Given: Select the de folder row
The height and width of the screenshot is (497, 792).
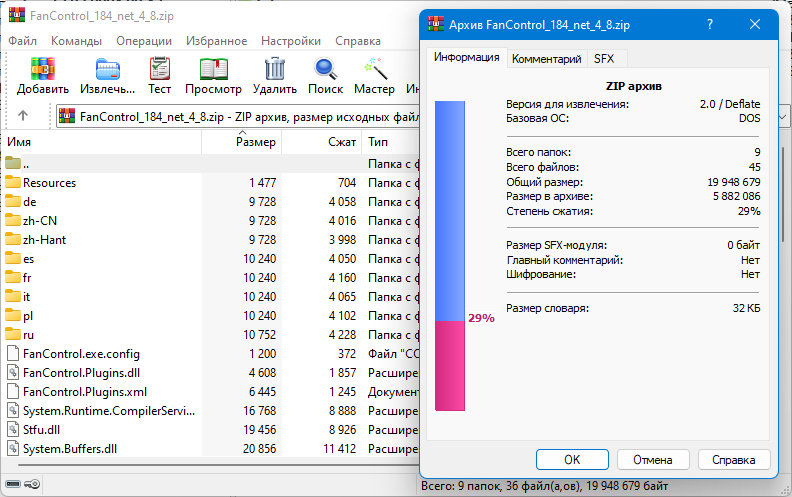Looking at the screenshot, I should click(x=210, y=202).
